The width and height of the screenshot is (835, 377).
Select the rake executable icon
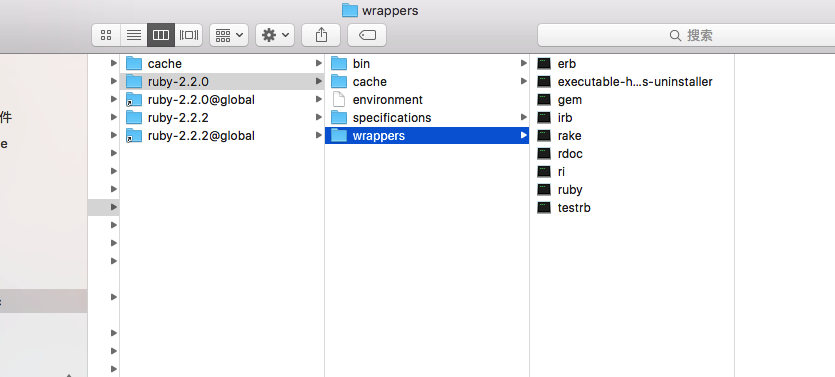(x=544, y=136)
